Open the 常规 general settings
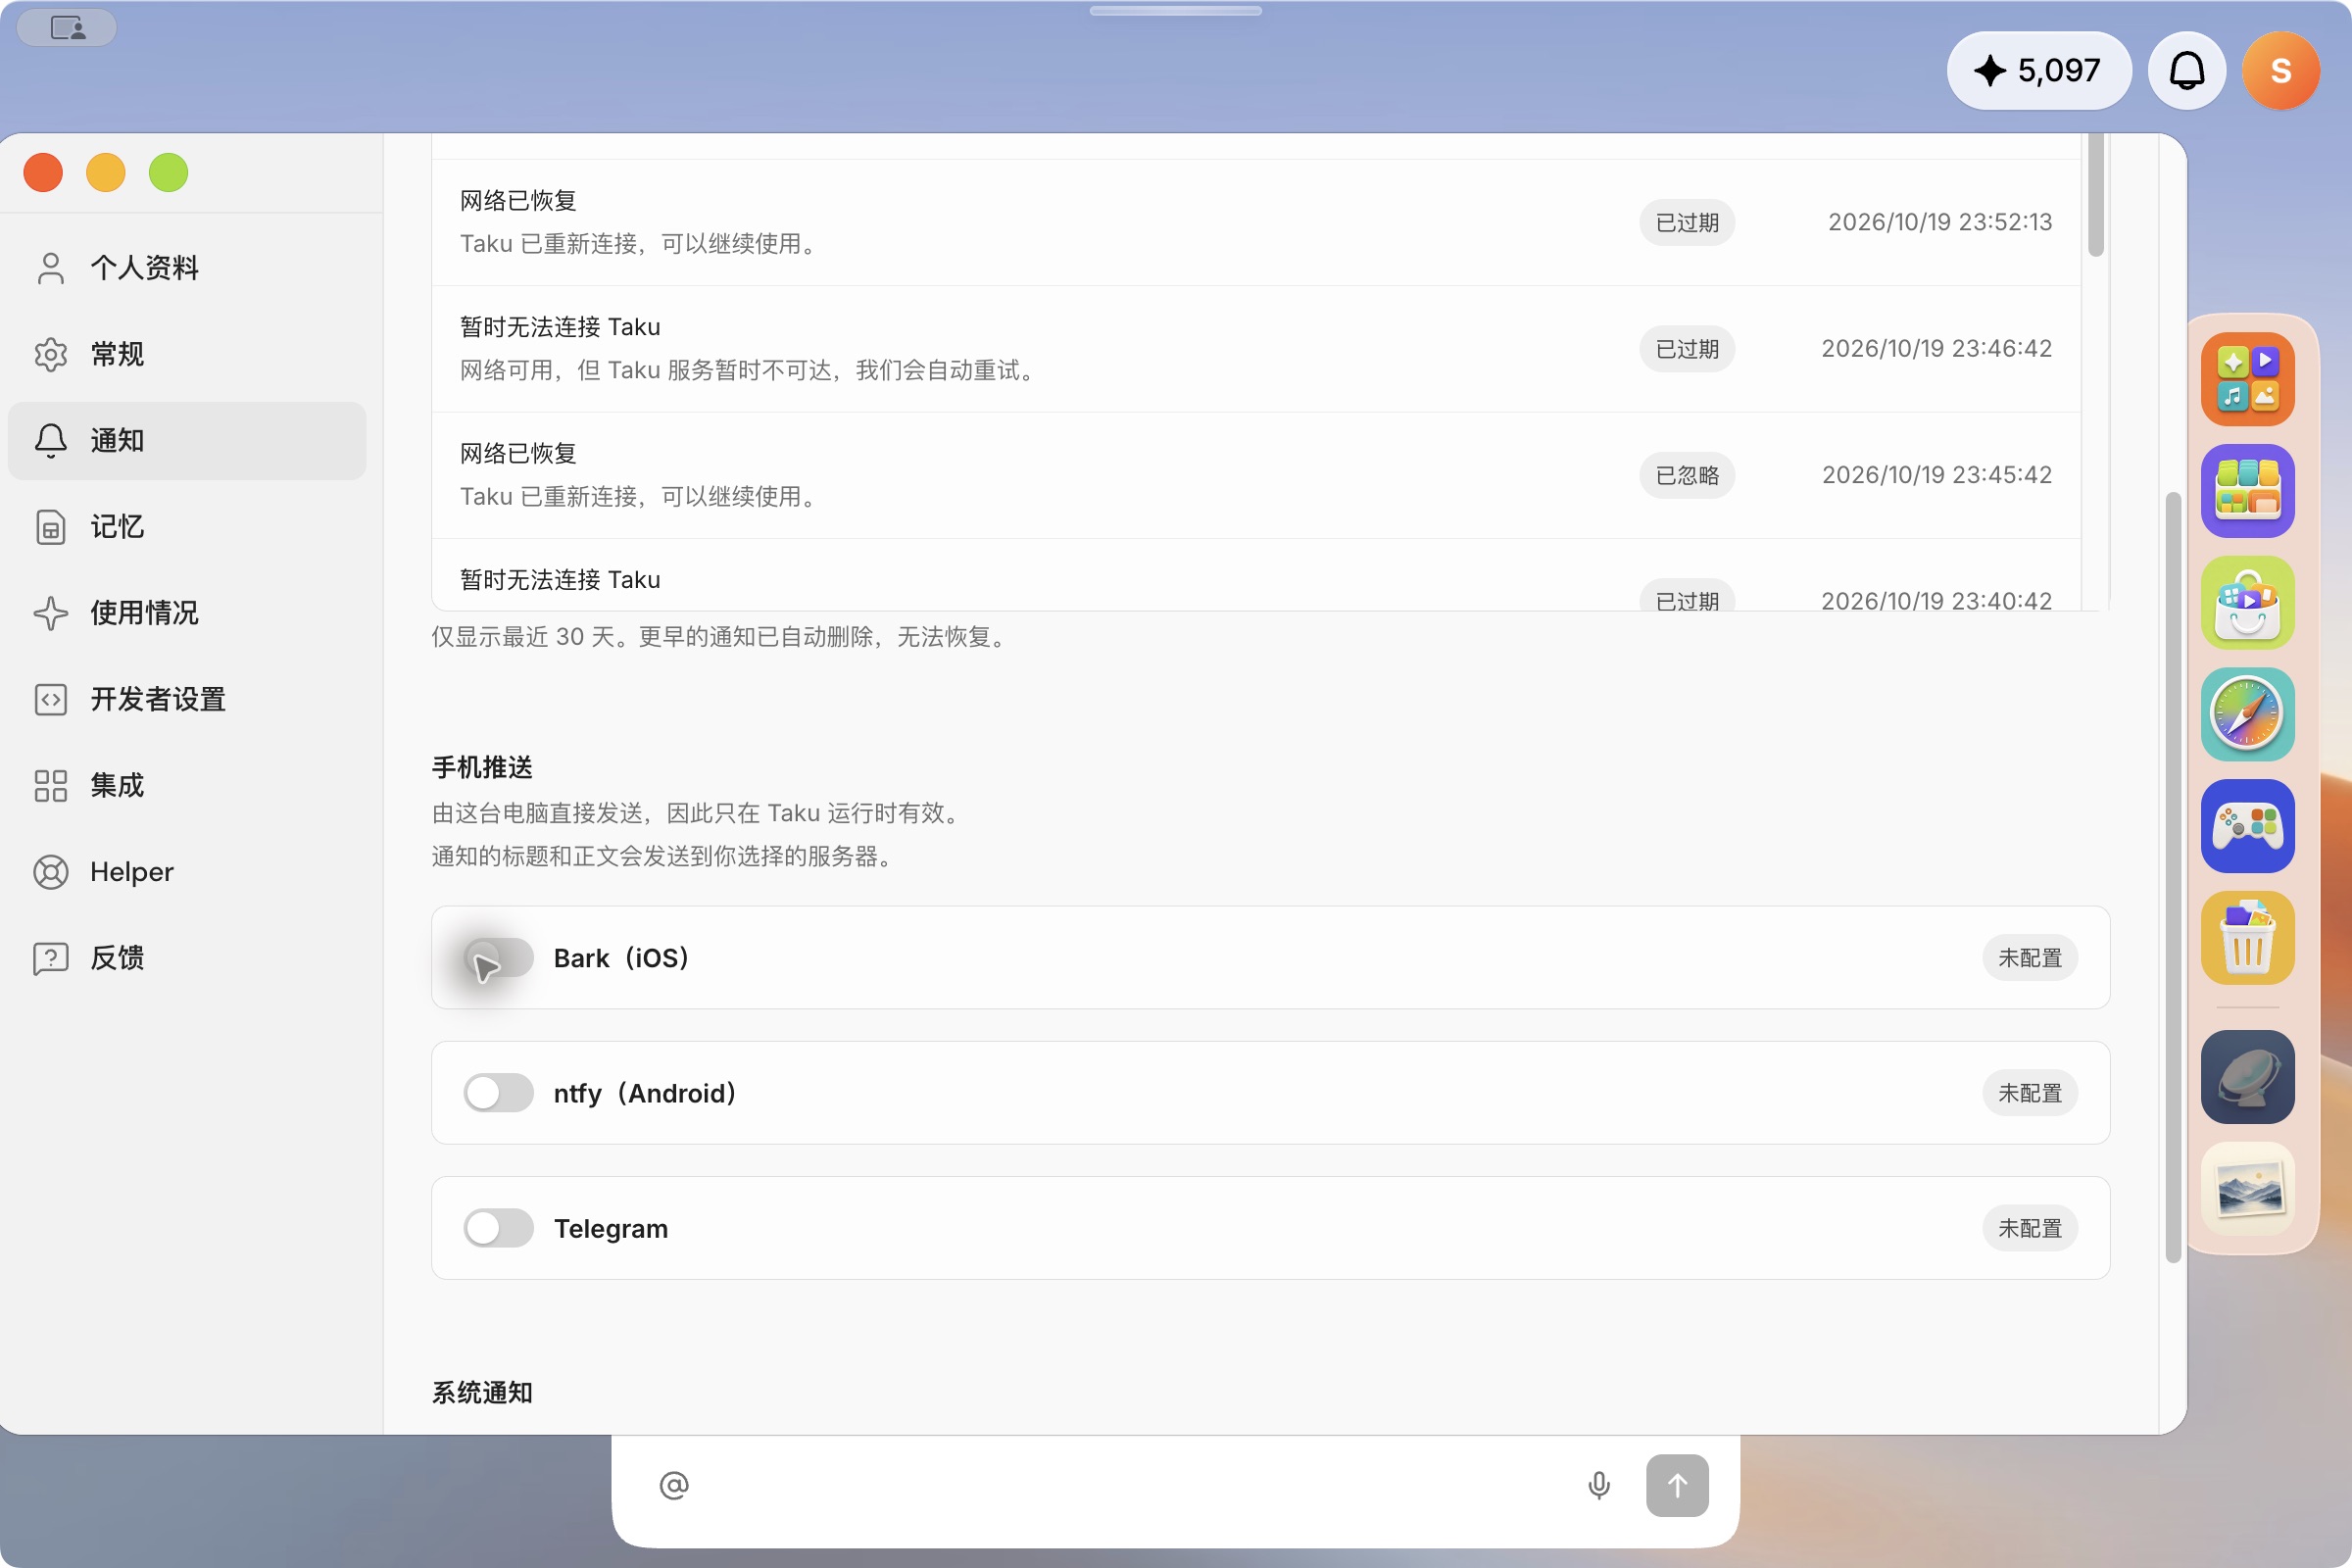 pyautogui.click(x=187, y=354)
